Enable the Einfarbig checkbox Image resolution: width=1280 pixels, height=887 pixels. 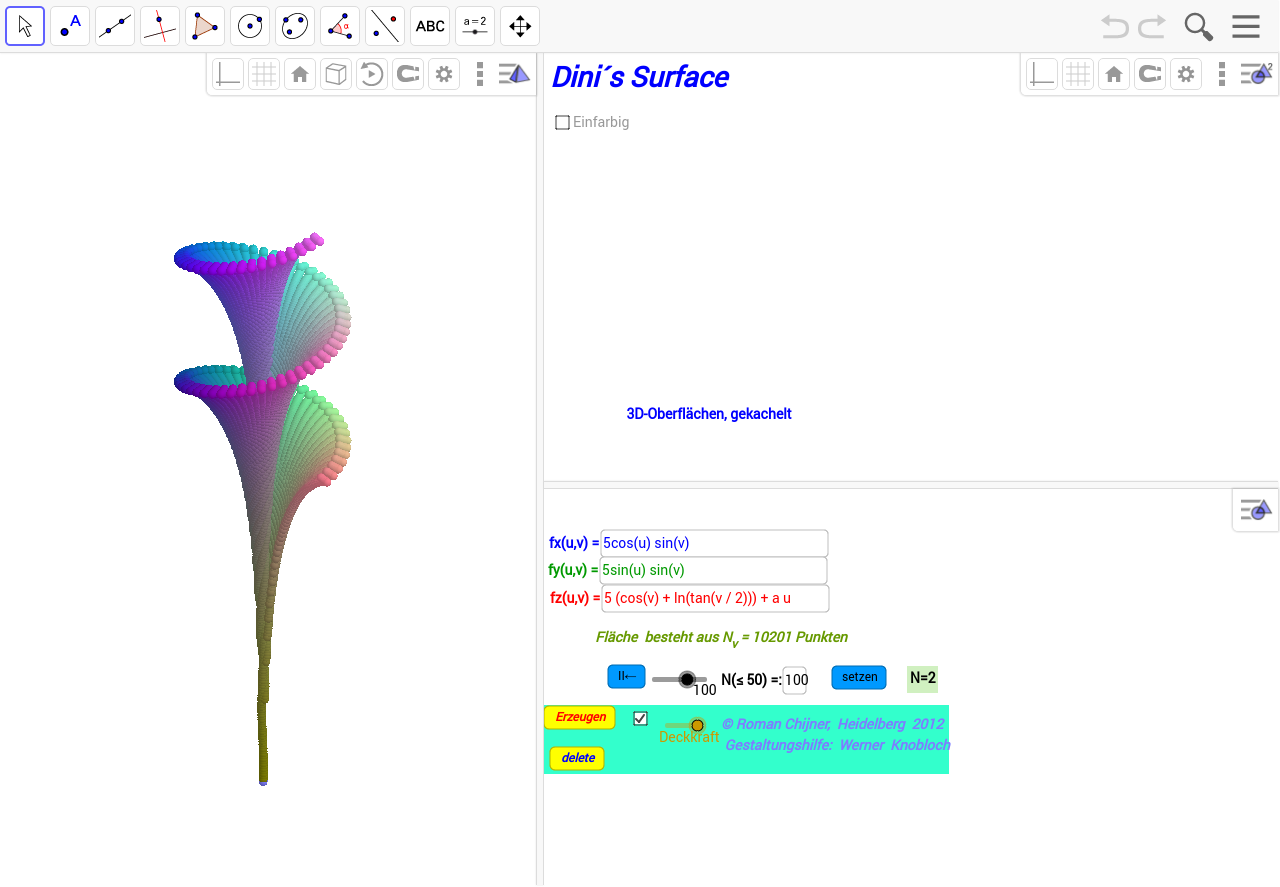coord(562,122)
